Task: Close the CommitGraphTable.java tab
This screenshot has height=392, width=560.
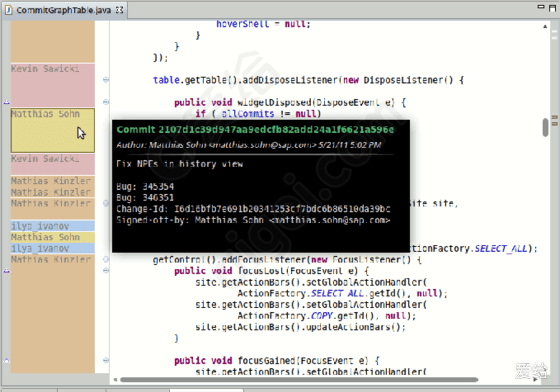Action: (120, 10)
